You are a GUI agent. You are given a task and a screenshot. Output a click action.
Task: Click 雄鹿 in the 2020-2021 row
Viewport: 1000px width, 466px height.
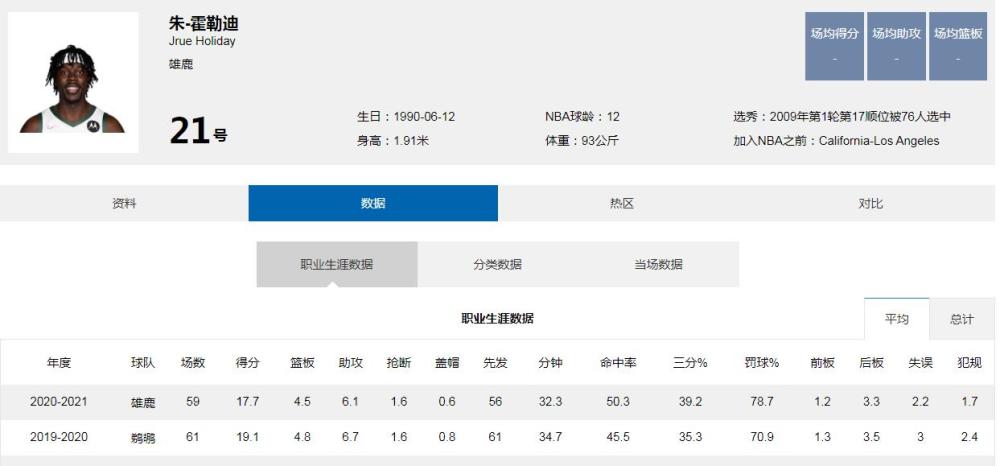pyautogui.click(x=143, y=402)
